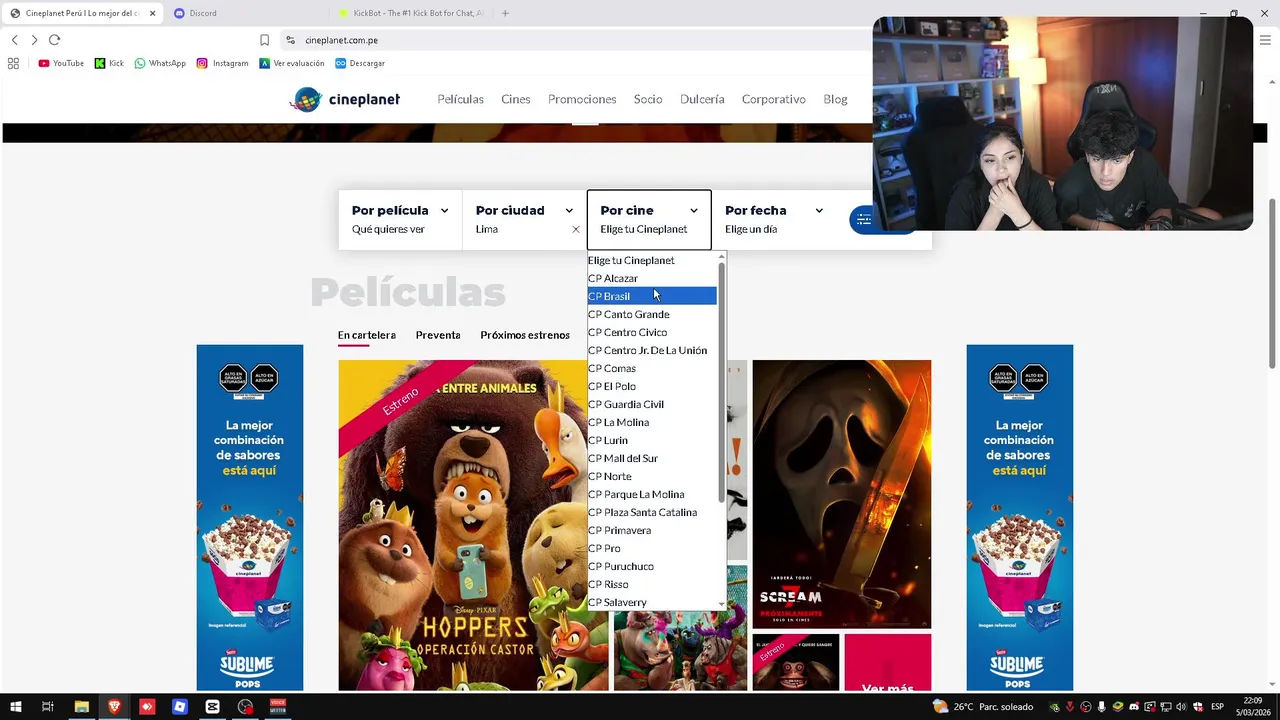Image resolution: width=1280 pixels, height=720 pixels.
Task: Open site settings icon beside the URL
Action: click(290, 40)
